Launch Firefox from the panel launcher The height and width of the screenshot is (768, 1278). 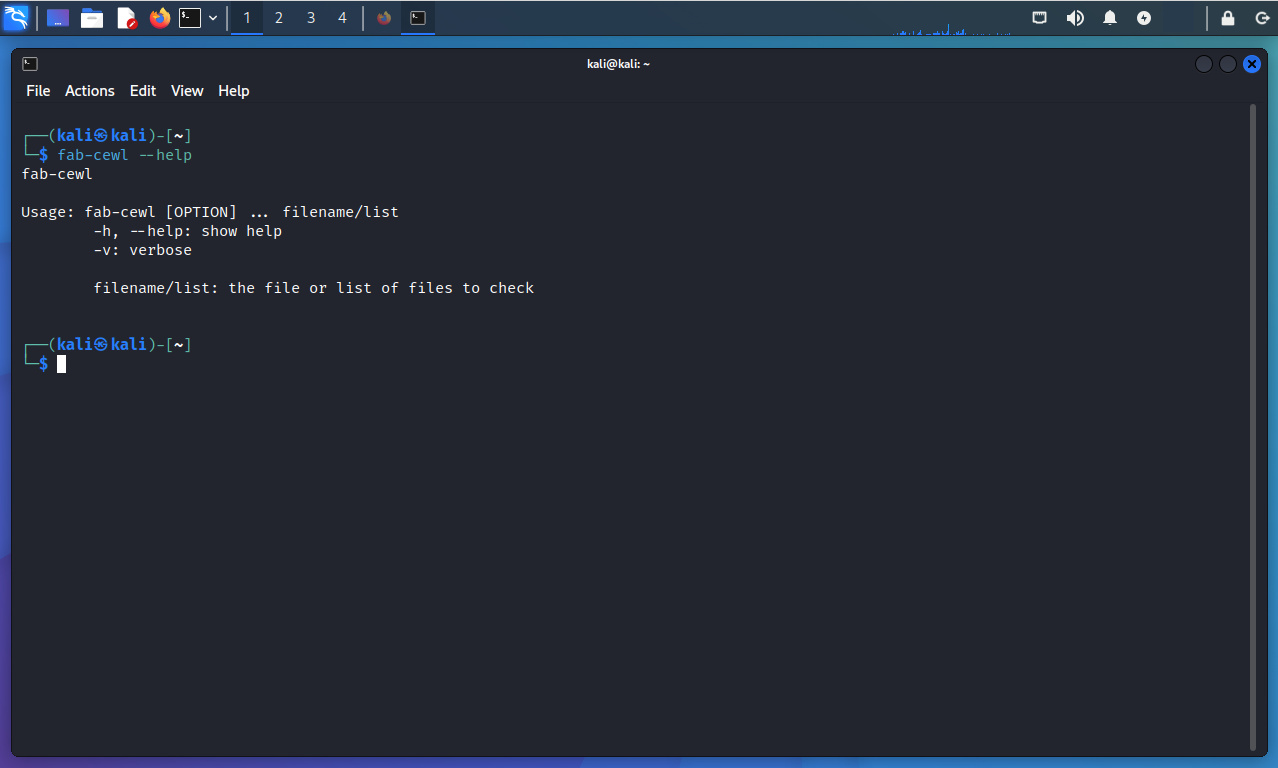[x=159, y=18]
